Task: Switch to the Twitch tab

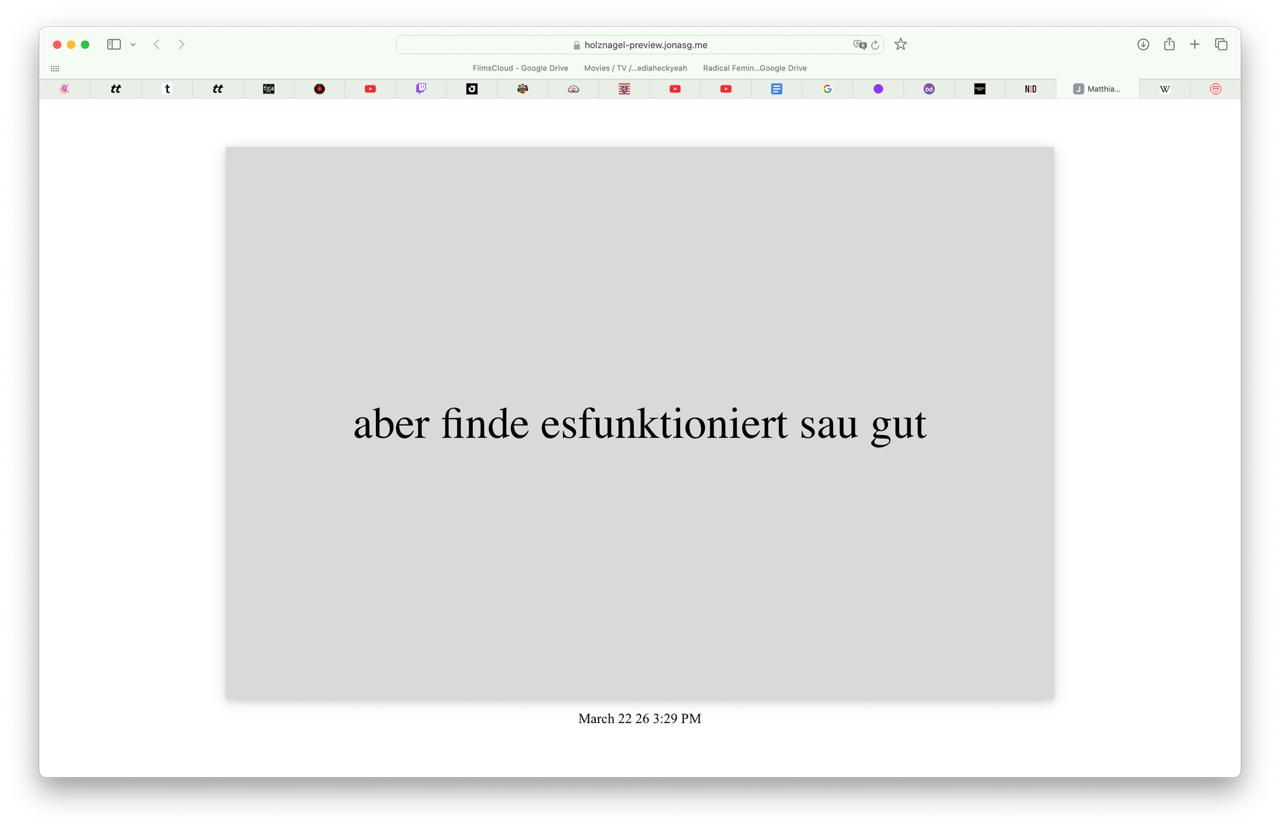Action: (421, 89)
